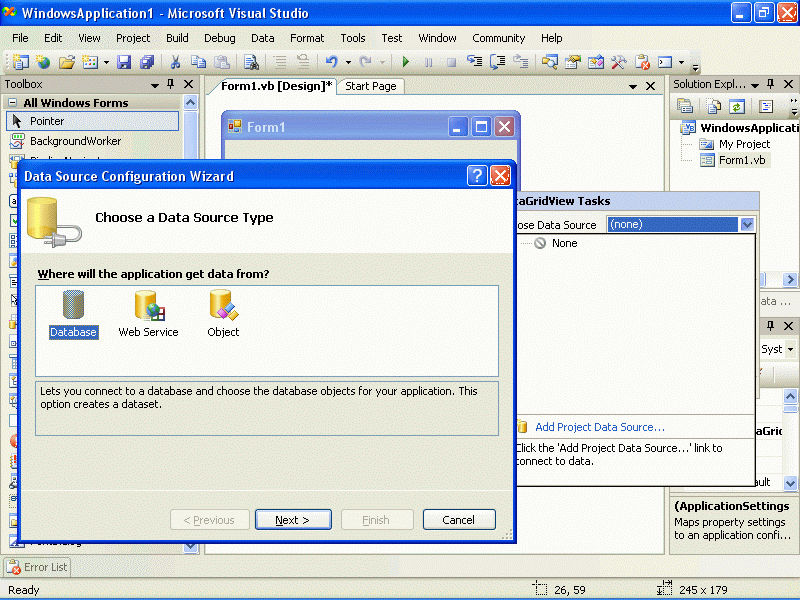Viewport: 800px width, 600px height.
Task: Click the Step Over debug icon
Action: [x=497, y=62]
